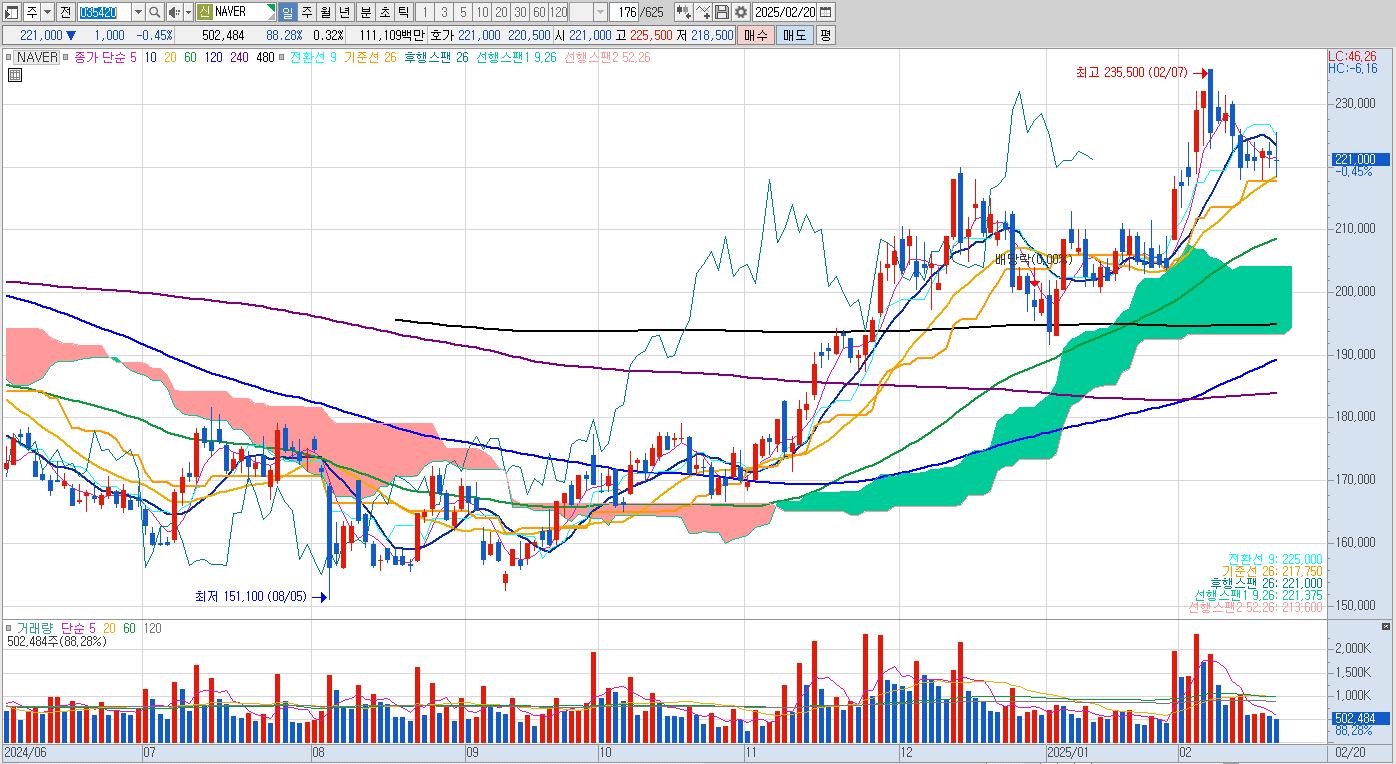The image size is (1396, 764).
Task: Close the volume panel with X icon
Action: [x=1386, y=627]
